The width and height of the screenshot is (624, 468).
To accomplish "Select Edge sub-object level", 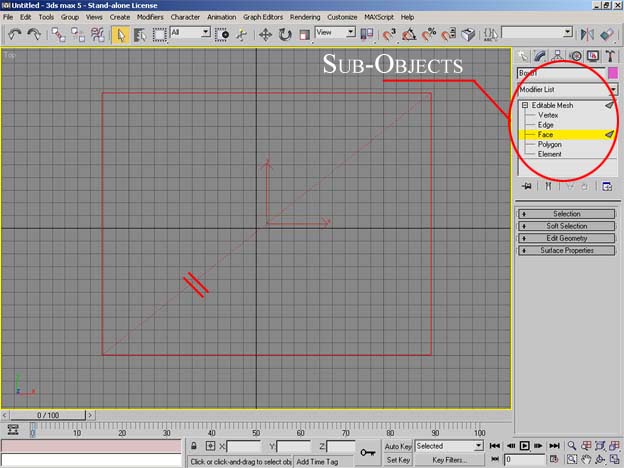I will point(546,125).
